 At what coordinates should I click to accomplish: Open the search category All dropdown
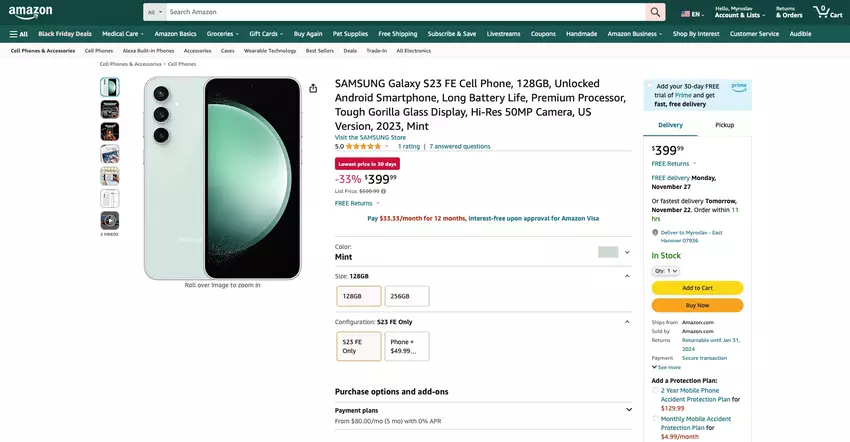pos(153,12)
